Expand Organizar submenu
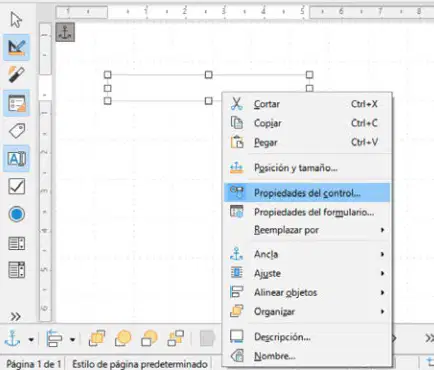Image resolution: width=434 pixels, height=370 pixels. click(307, 312)
